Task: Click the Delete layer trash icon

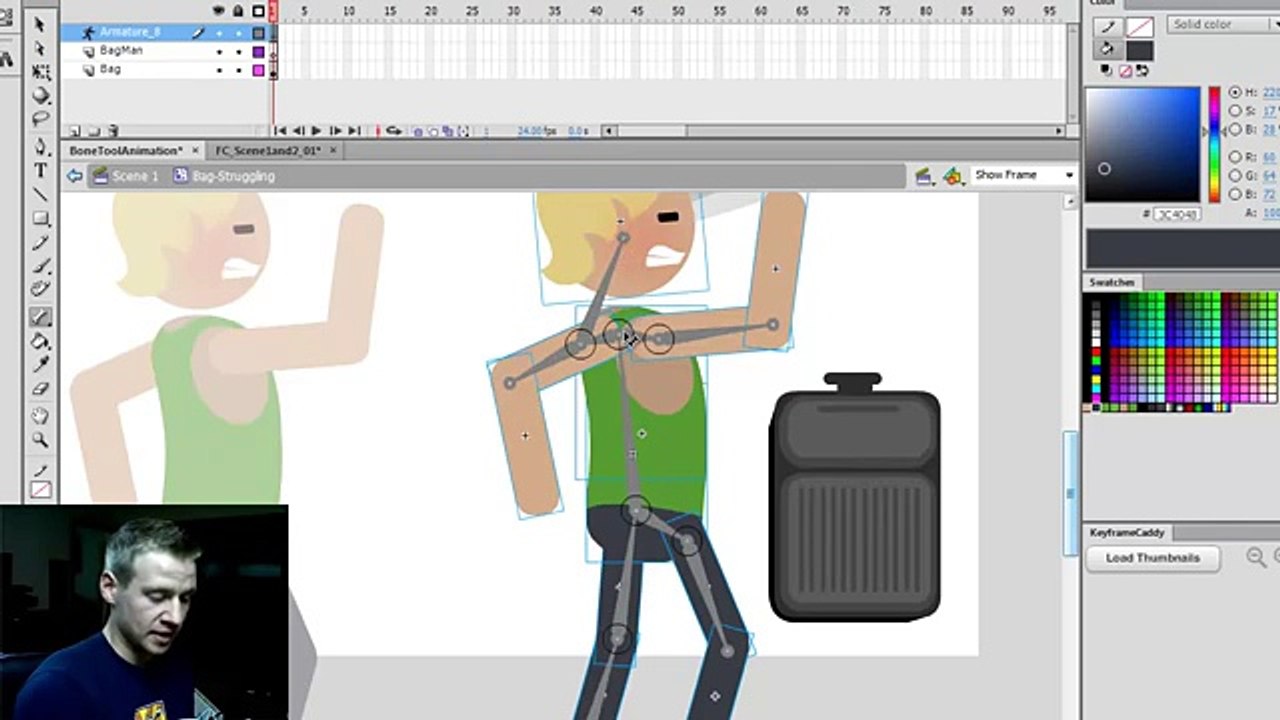Action: 113,131
